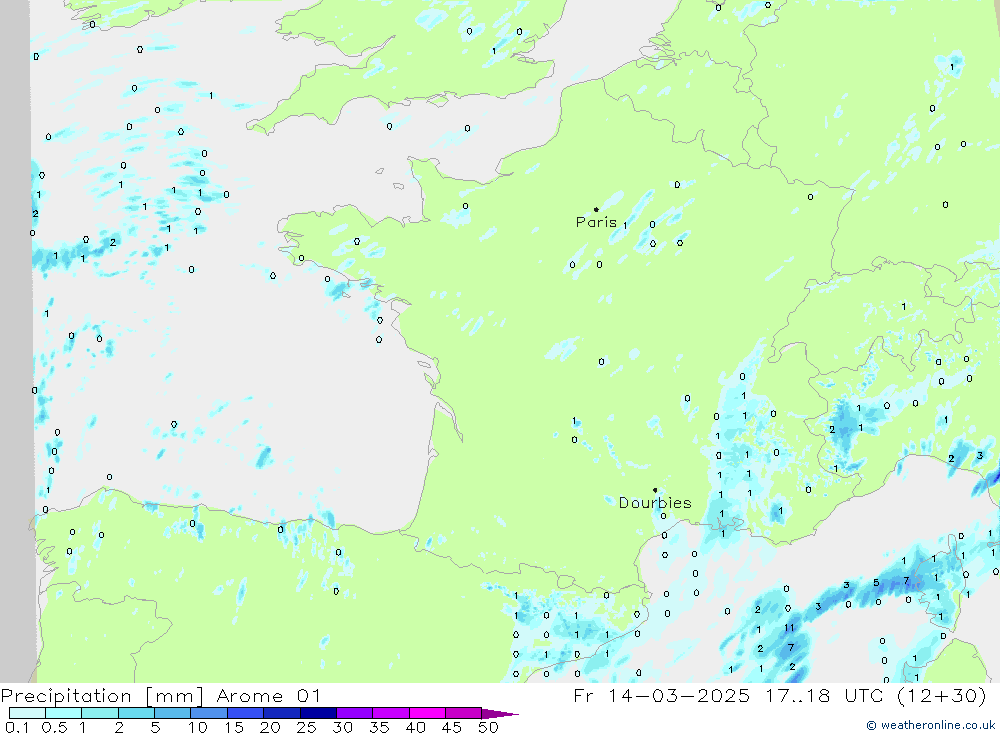Click the Precipitation [mm] Arome 01 title
This screenshot has width=1000, height=733.
point(160,695)
